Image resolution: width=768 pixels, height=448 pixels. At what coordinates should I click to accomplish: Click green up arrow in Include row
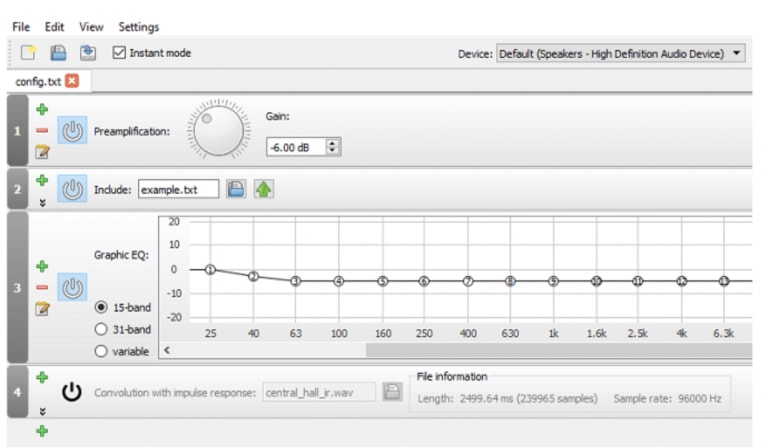click(x=264, y=189)
